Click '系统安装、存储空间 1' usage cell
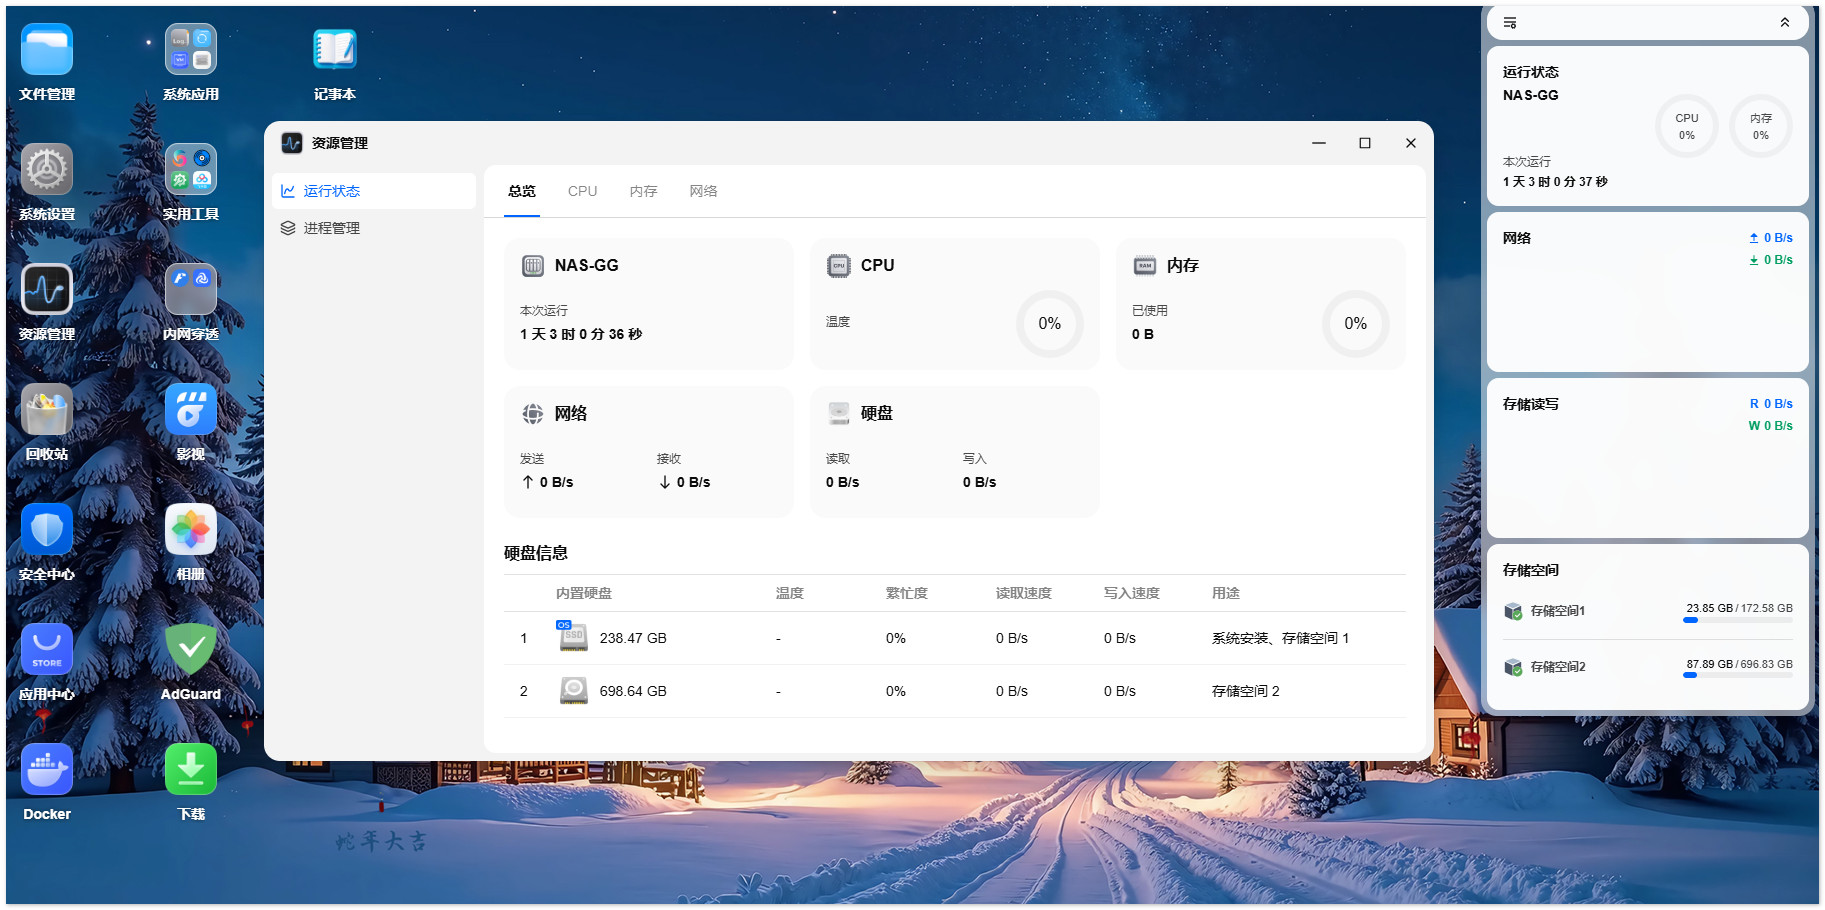1825x910 pixels. point(1280,638)
